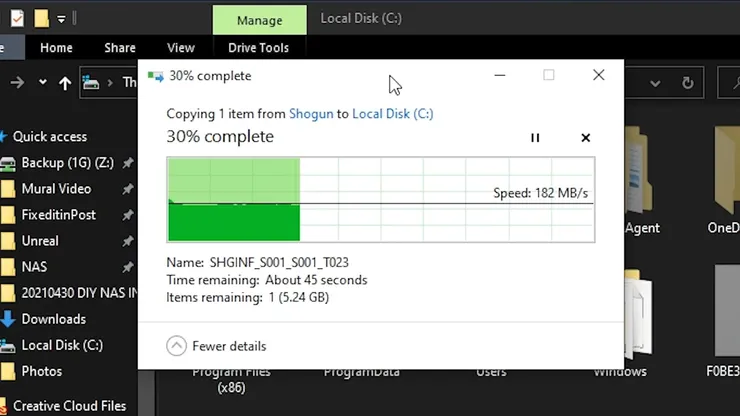Image resolution: width=740 pixels, height=416 pixels.
Task: Expand the address bar history dropdown
Action: tap(655, 84)
